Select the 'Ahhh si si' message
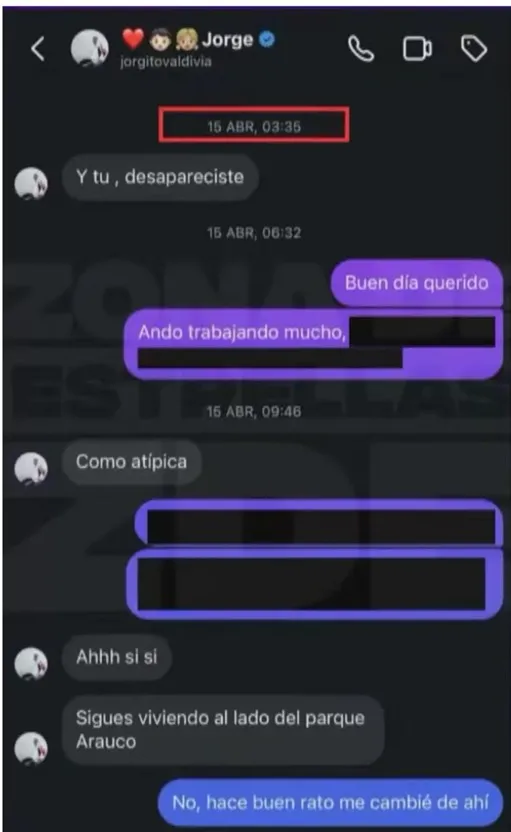 (117, 657)
